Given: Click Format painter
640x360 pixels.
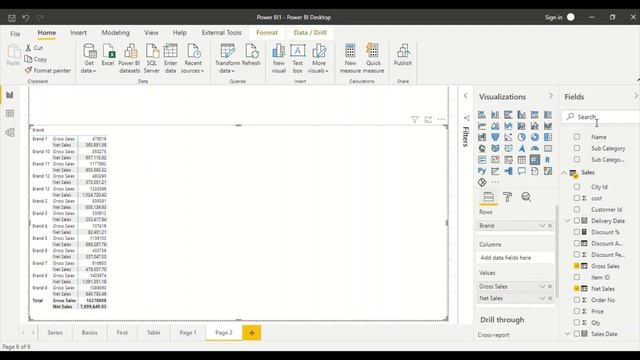Looking at the screenshot, I should (x=47, y=71).
